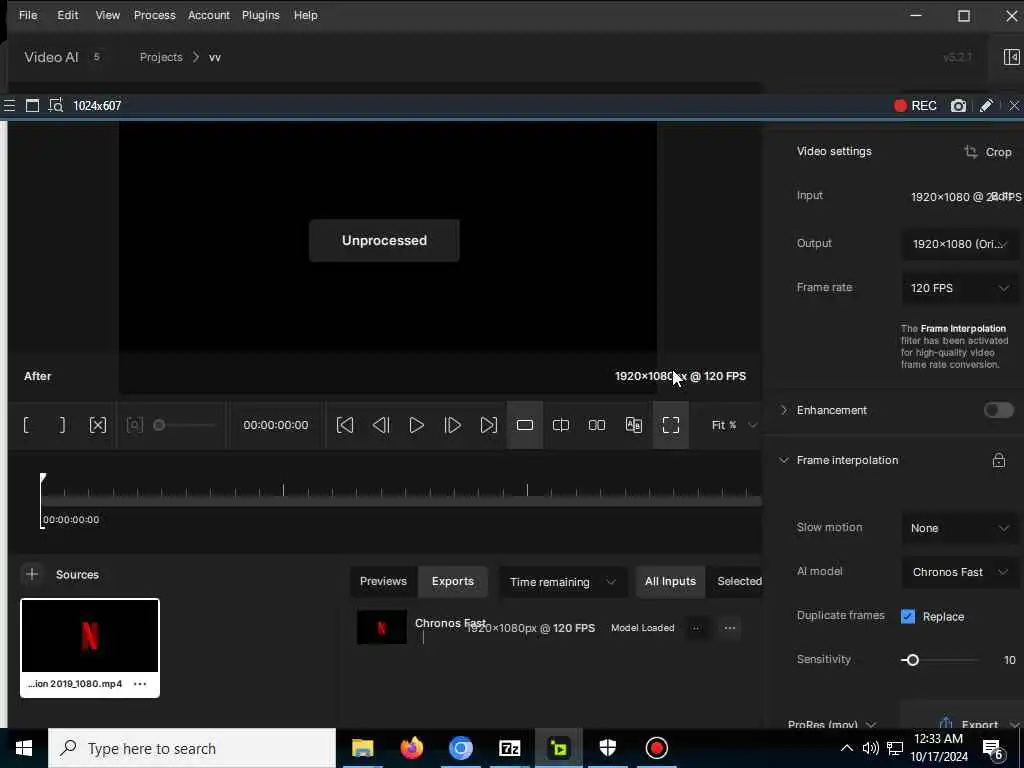Click the recorder region search icon
Viewport: 1024px width, 768px height.
point(56,106)
